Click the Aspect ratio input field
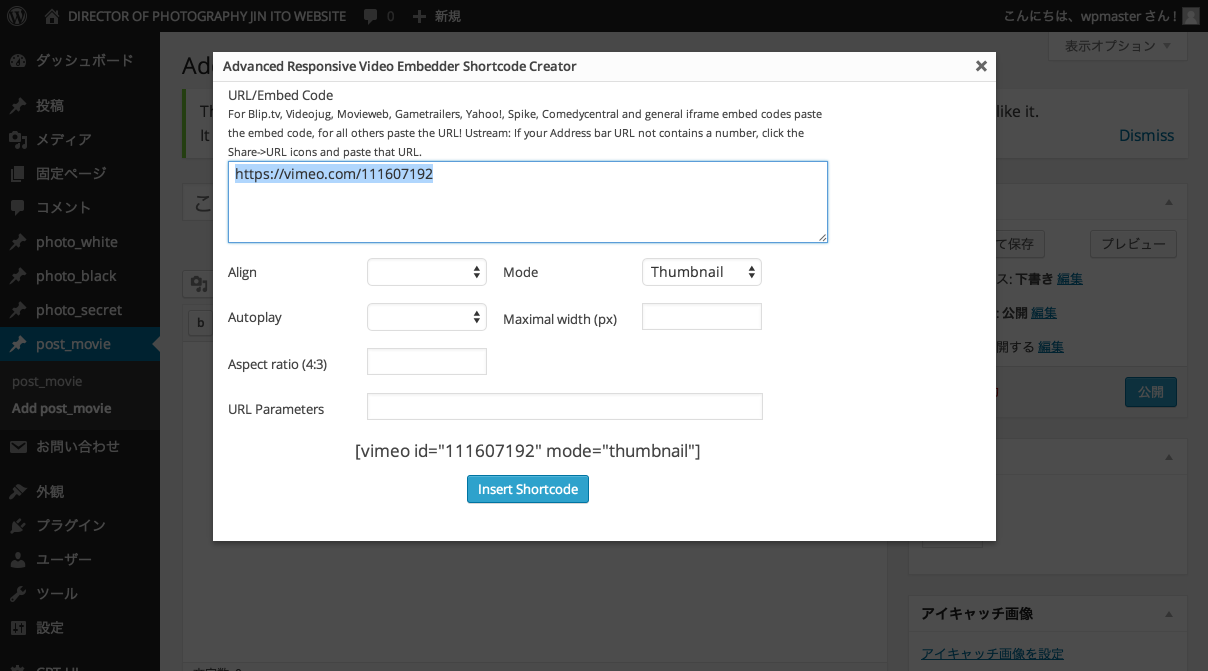 (427, 362)
